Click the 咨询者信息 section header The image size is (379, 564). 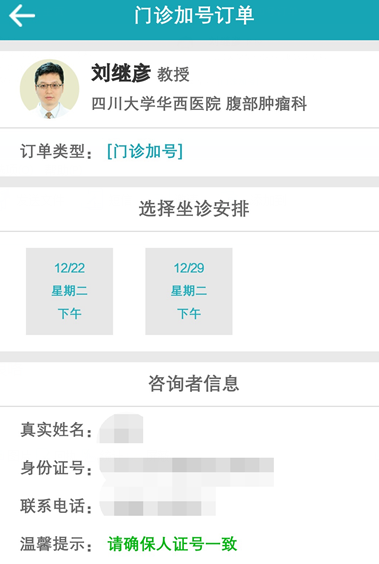(x=194, y=383)
